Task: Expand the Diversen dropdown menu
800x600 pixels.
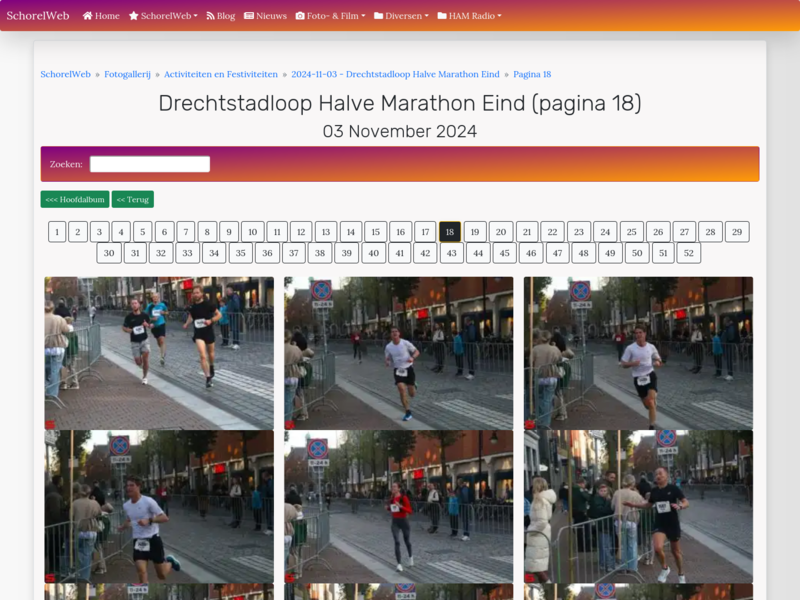Action: coord(402,16)
